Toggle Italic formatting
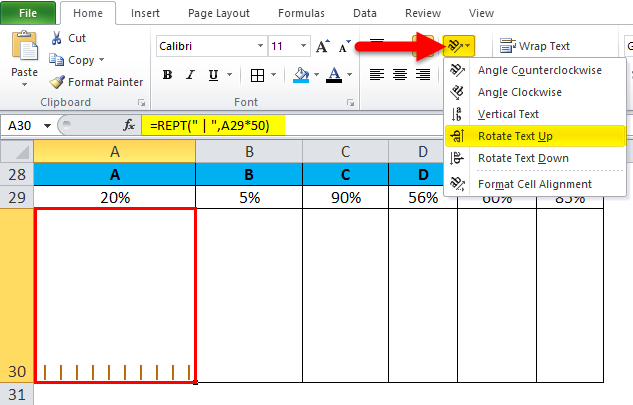This screenshot has height=405, width=633. [x=190, y=75]
